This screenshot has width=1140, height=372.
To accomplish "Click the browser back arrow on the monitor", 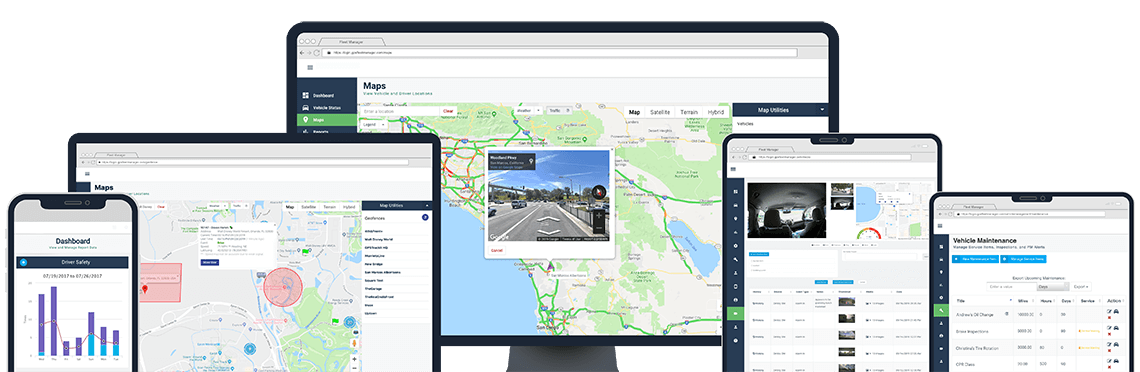I will click(x=302, y=52).
